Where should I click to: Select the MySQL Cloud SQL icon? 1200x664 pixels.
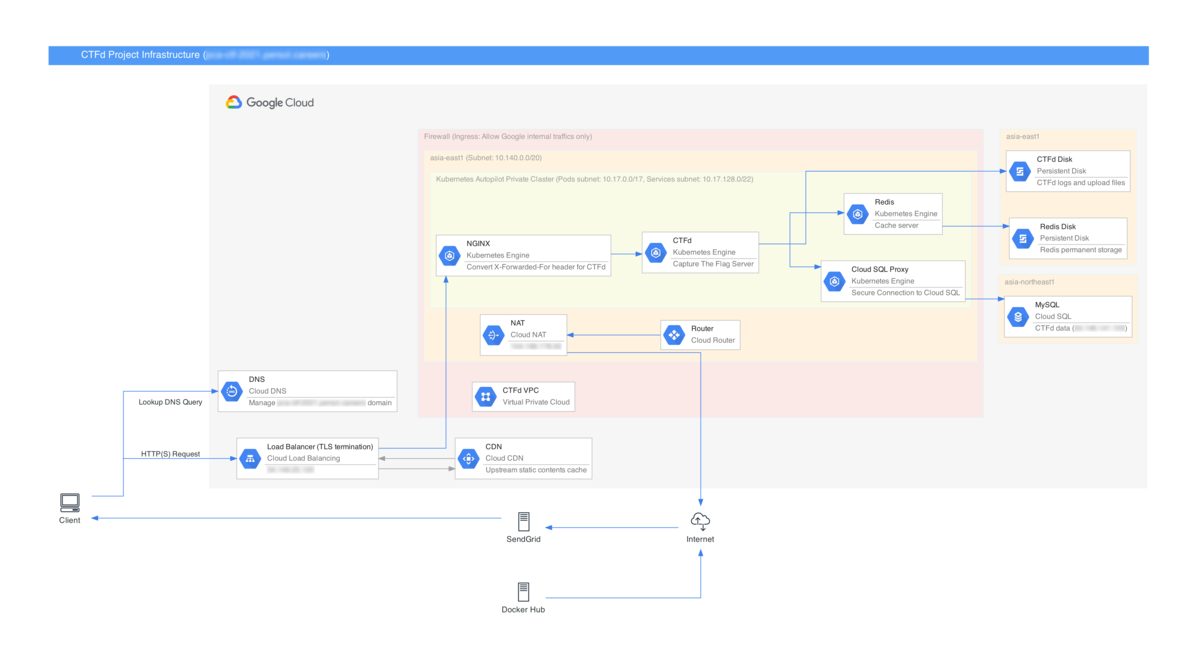pos(1018,317)
